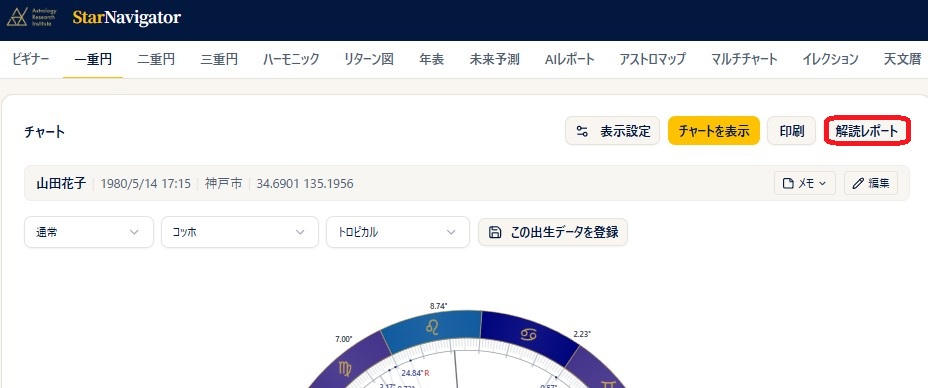Click the 印刷 print button
The height and width of the screenshot is (388, 928).
tap(791, 131)
